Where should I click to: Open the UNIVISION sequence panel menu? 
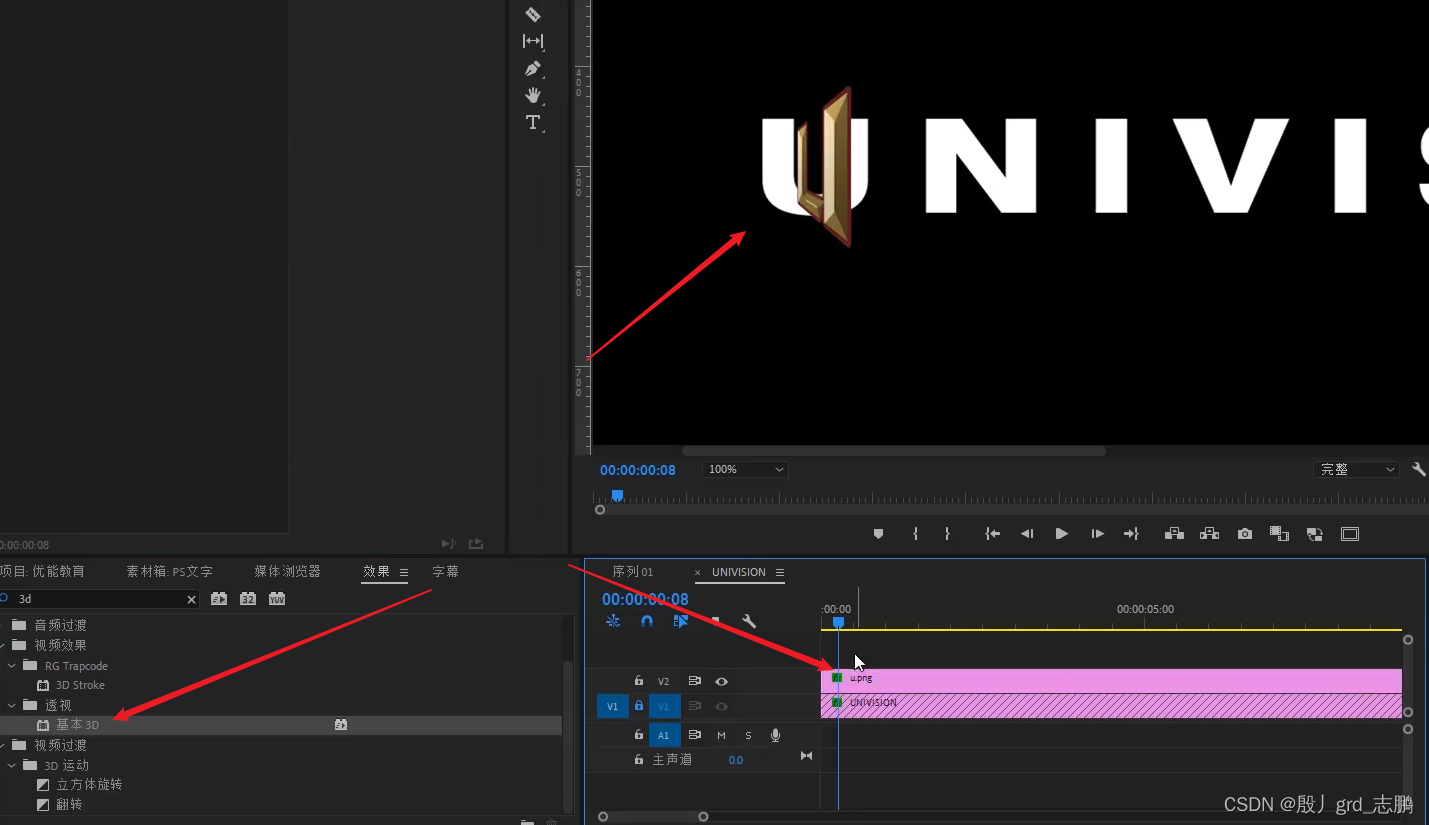tap(780, 573)
